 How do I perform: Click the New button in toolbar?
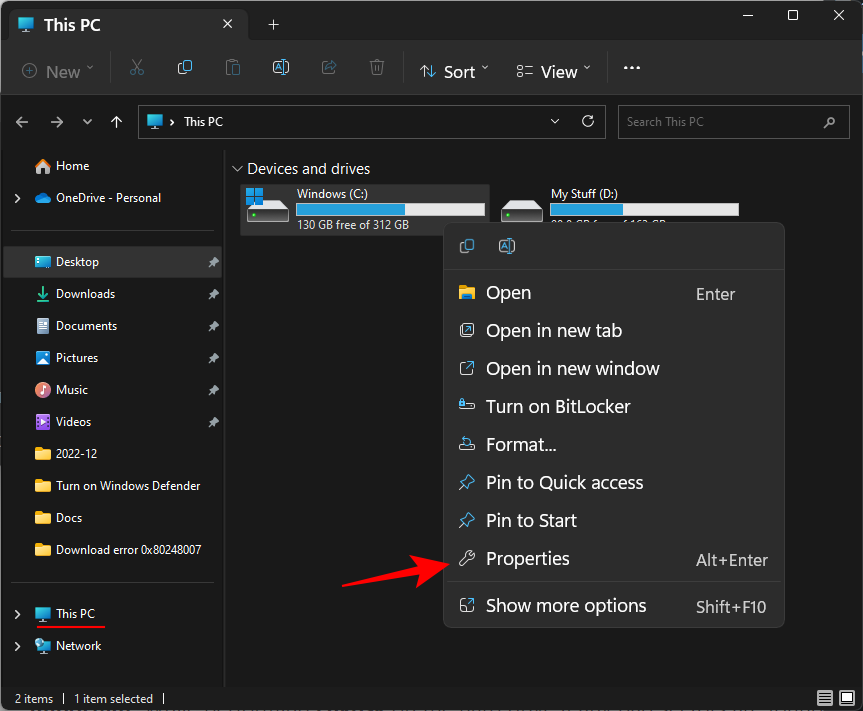[x=57, y=71]
